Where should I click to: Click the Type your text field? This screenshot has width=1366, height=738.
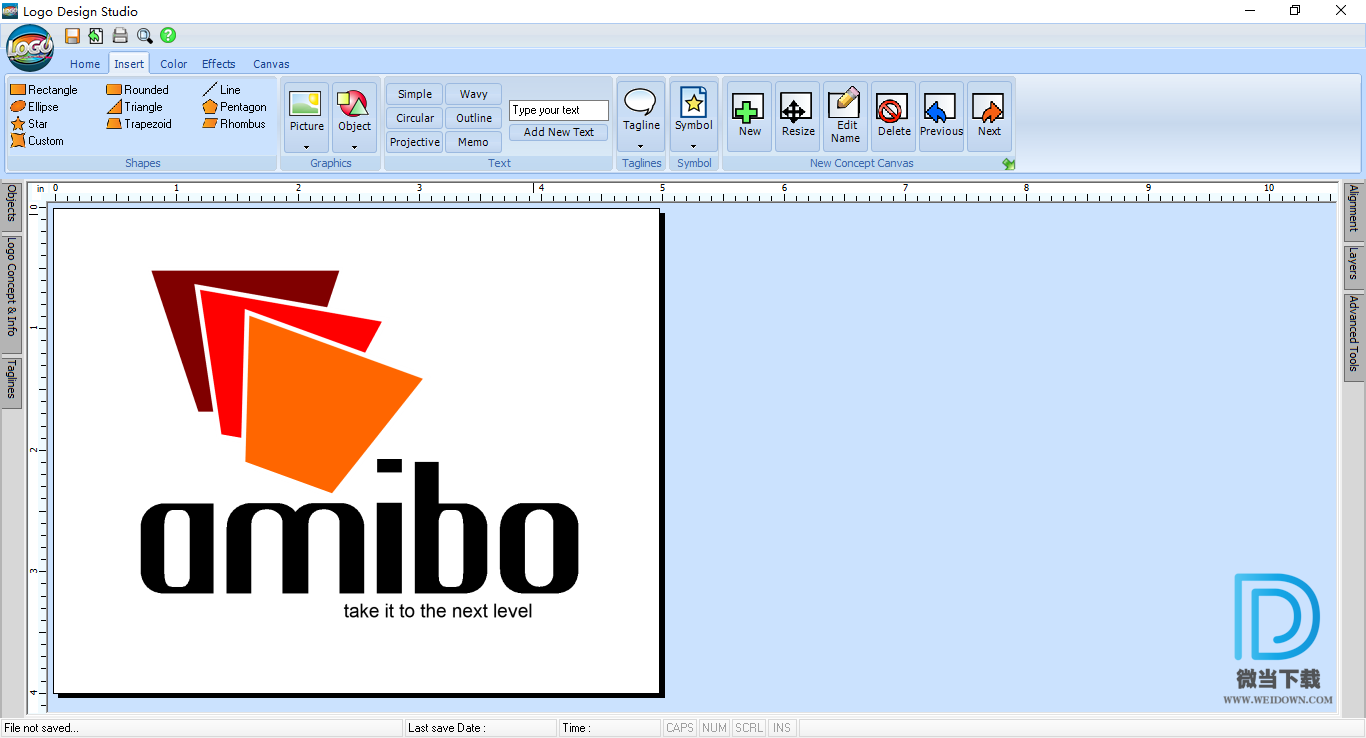click(x=559, y=110)
